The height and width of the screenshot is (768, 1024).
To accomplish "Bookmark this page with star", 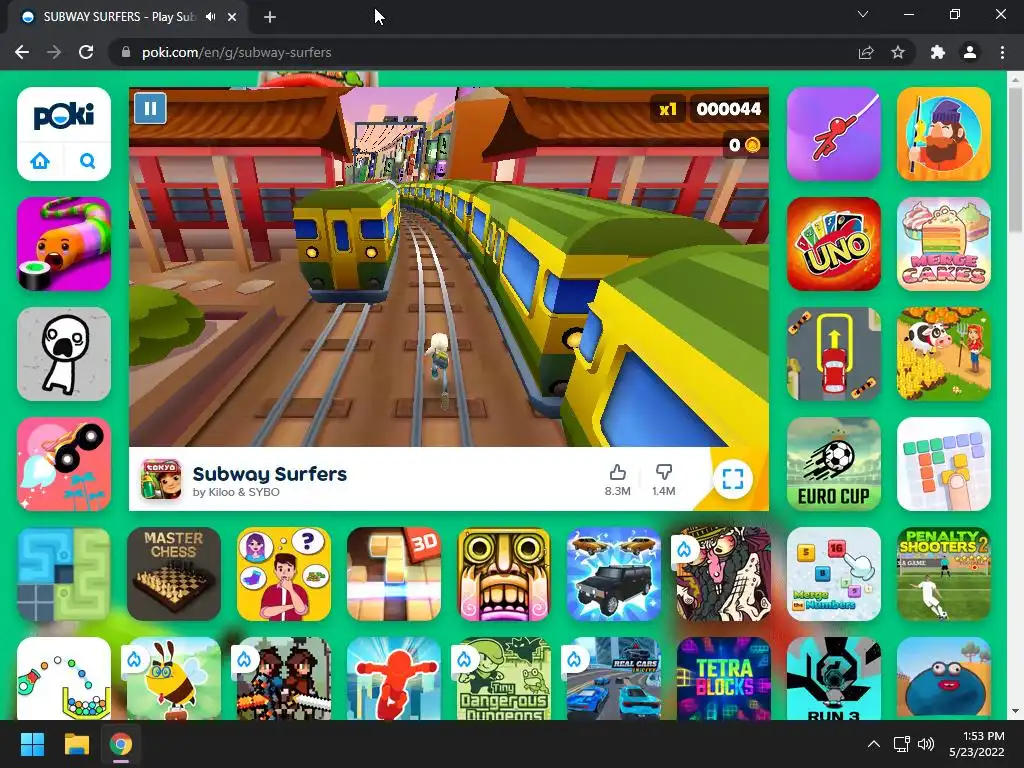I will (898, 52).
